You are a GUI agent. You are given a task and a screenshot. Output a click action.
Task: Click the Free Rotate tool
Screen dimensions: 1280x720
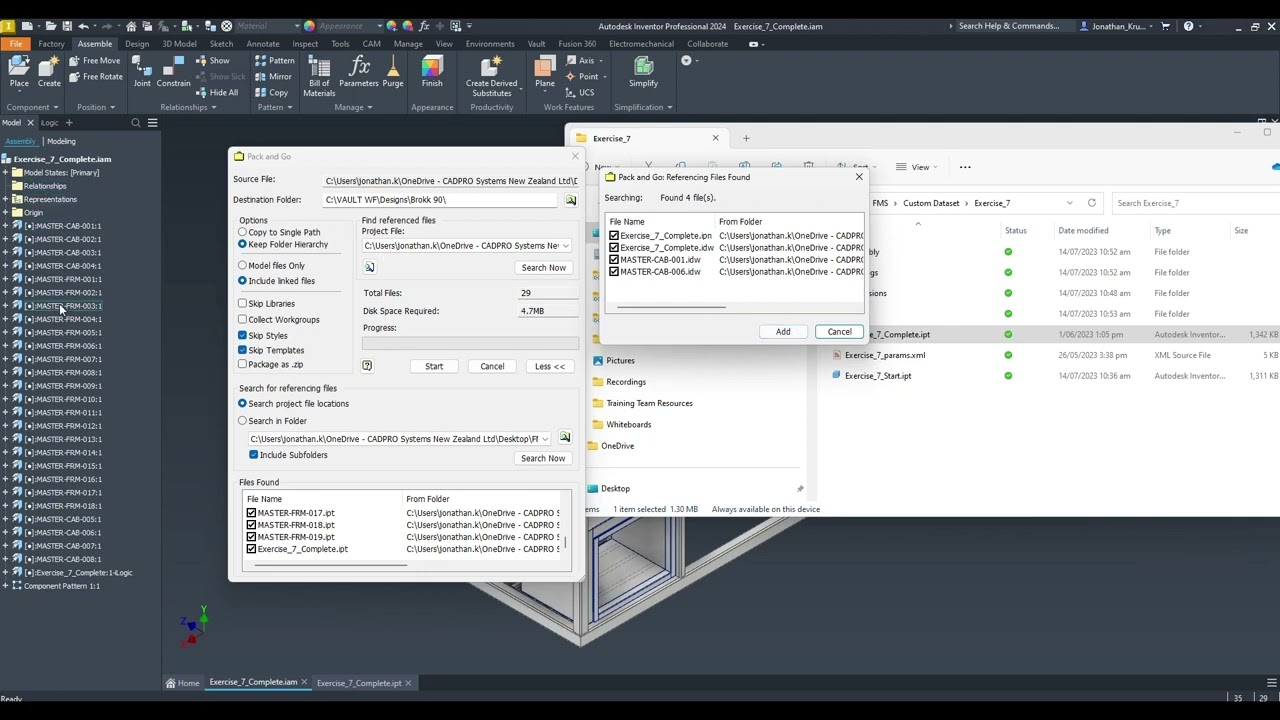point(95,77)
